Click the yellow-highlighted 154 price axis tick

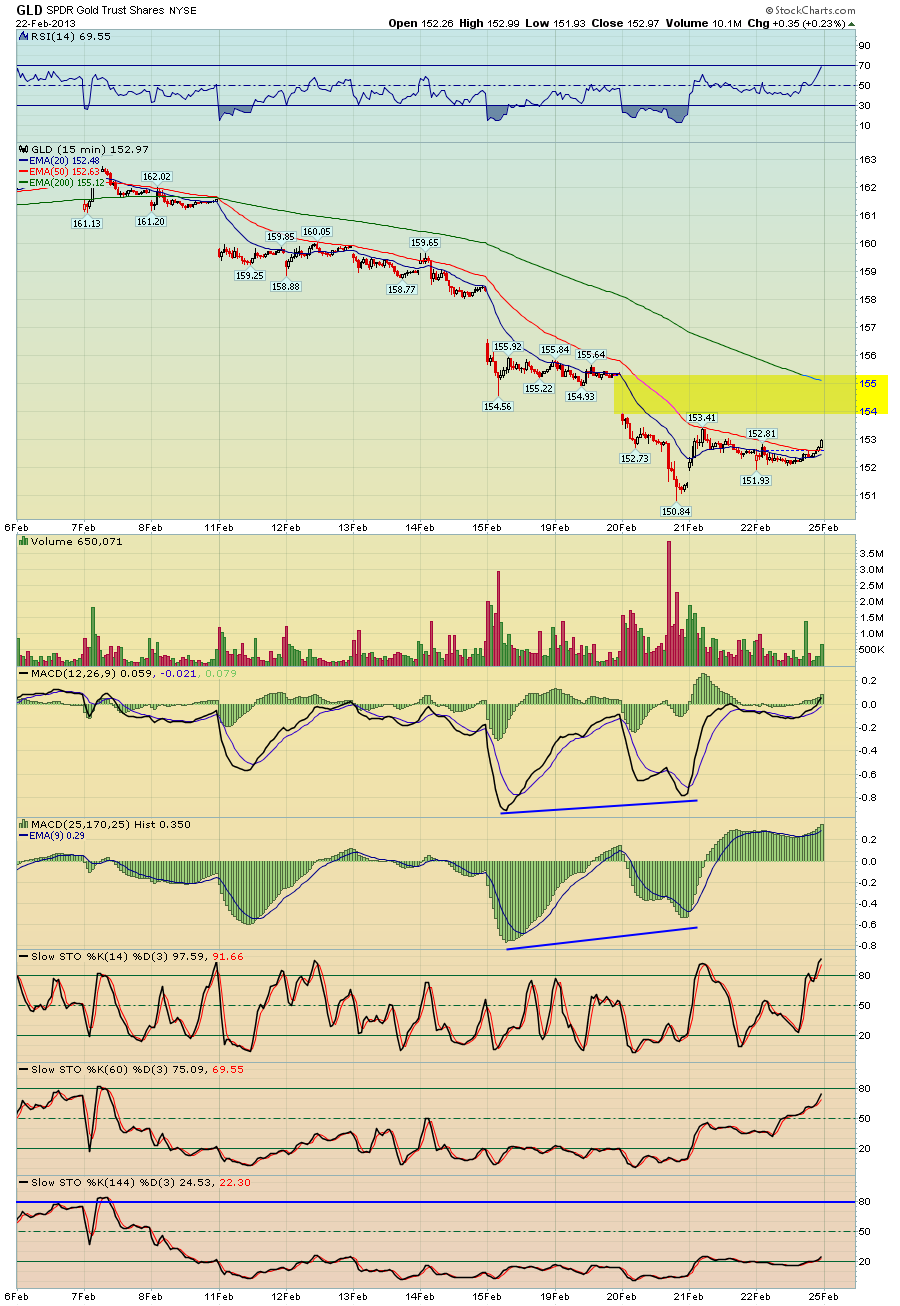coord(868,411)
